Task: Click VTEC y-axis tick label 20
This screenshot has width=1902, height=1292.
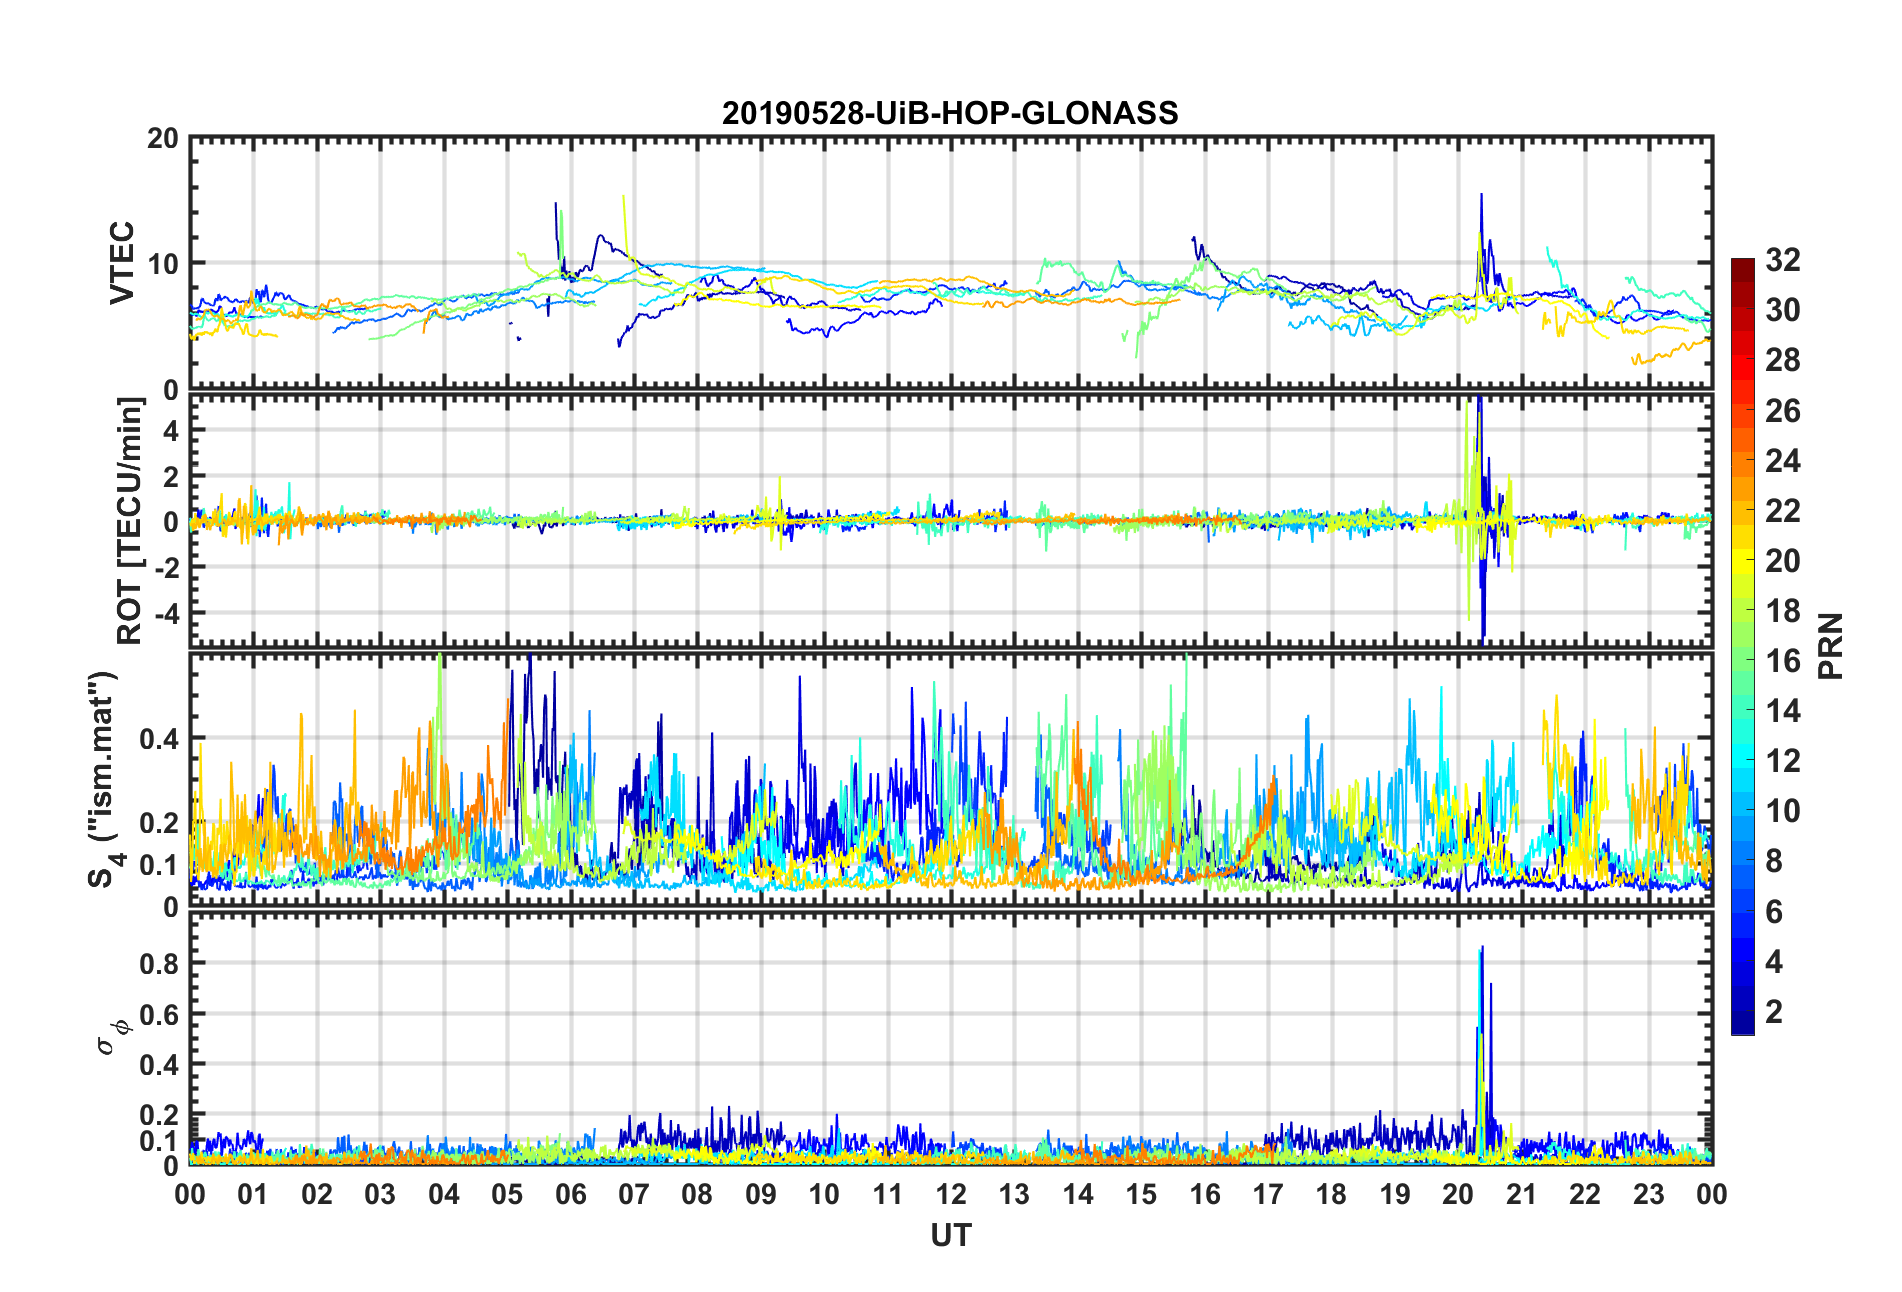Action: tap(163, 139)
